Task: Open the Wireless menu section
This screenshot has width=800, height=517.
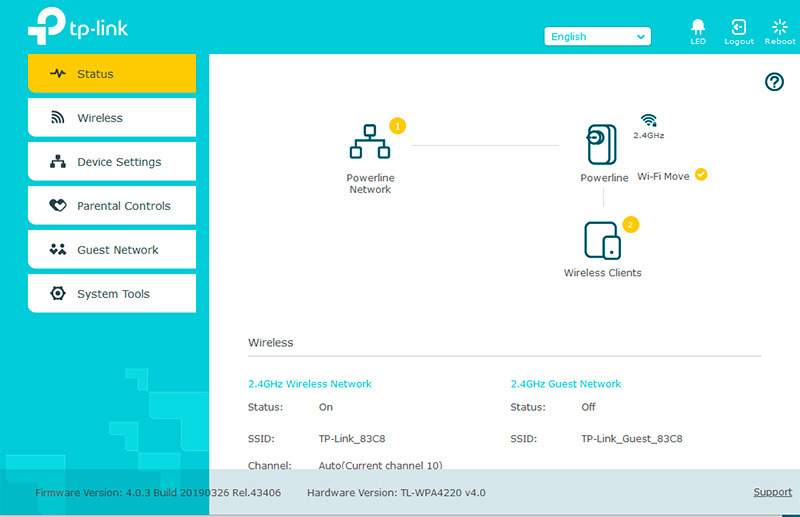Action: (x=112, y=118)
